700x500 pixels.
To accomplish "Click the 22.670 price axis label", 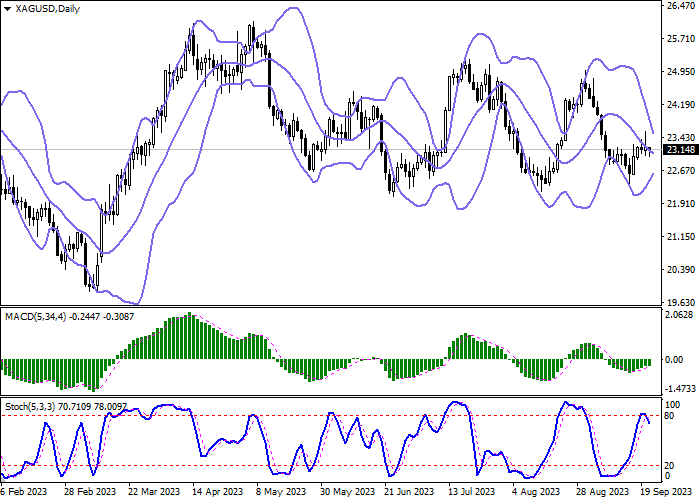I will [x=680, y=171].
